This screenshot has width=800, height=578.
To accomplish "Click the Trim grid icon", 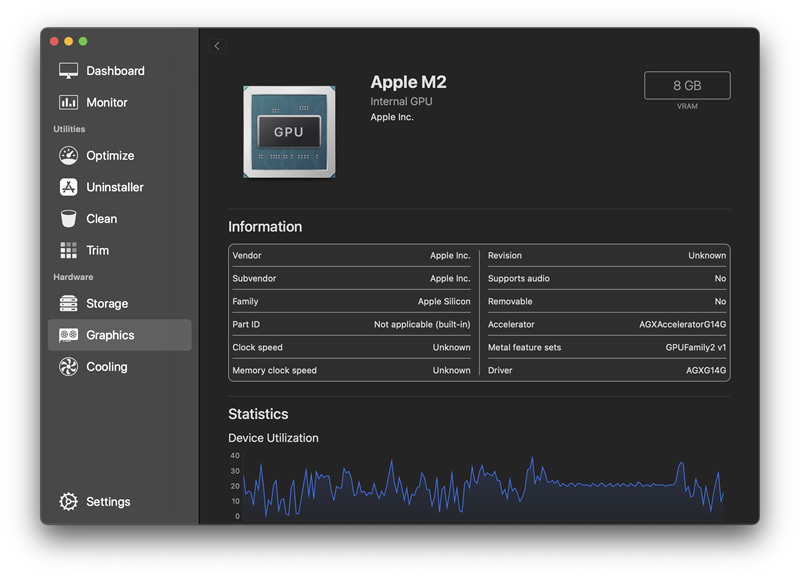I will [x=68, y=250].
